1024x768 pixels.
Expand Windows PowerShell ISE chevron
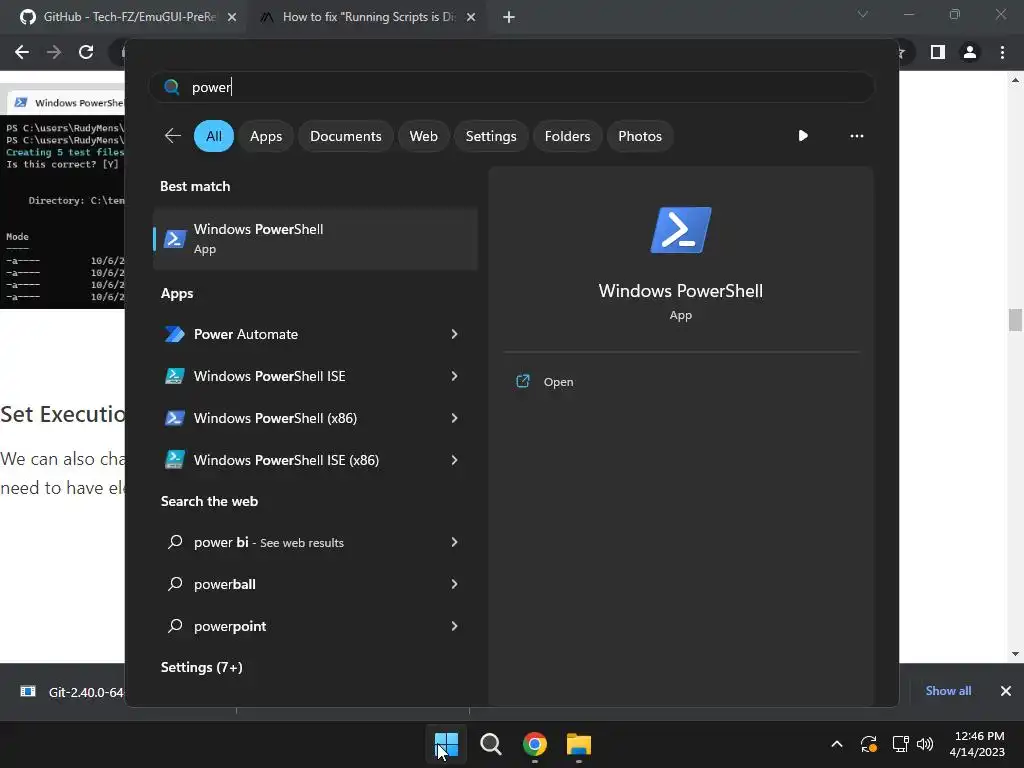point(455,376)
